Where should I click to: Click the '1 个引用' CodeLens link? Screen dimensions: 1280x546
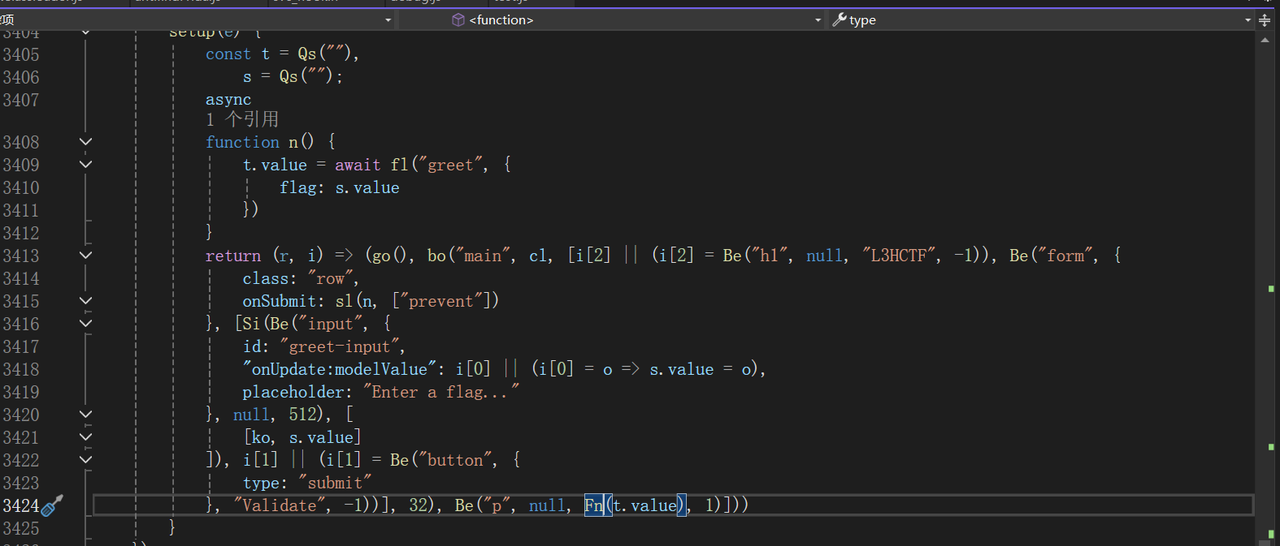pos(242,120)
